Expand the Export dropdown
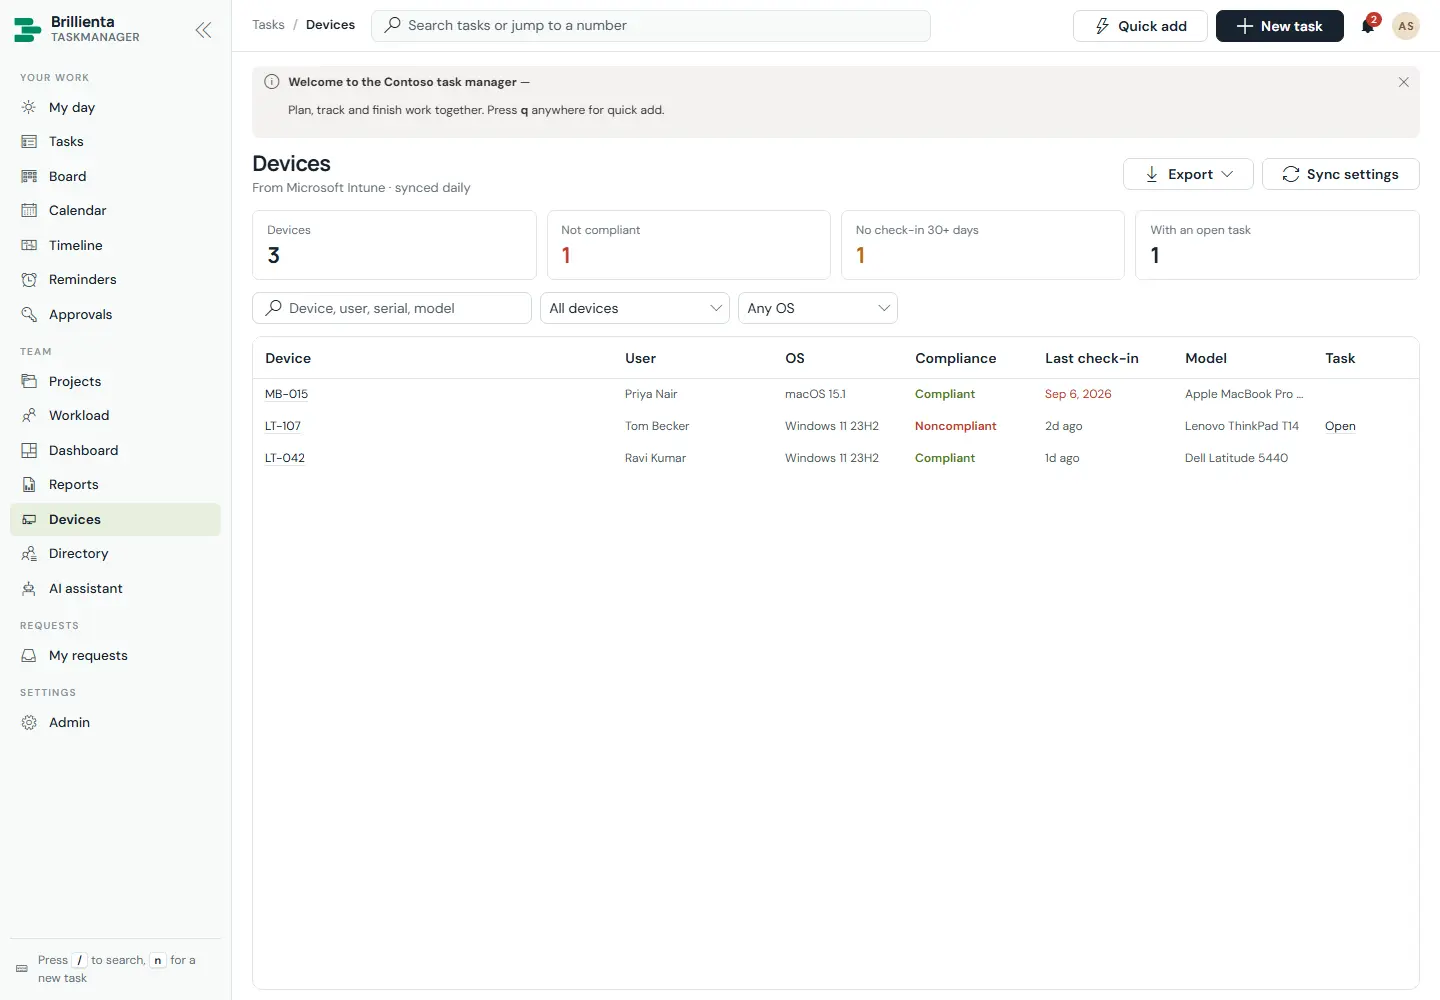 tap(1188, 174)
